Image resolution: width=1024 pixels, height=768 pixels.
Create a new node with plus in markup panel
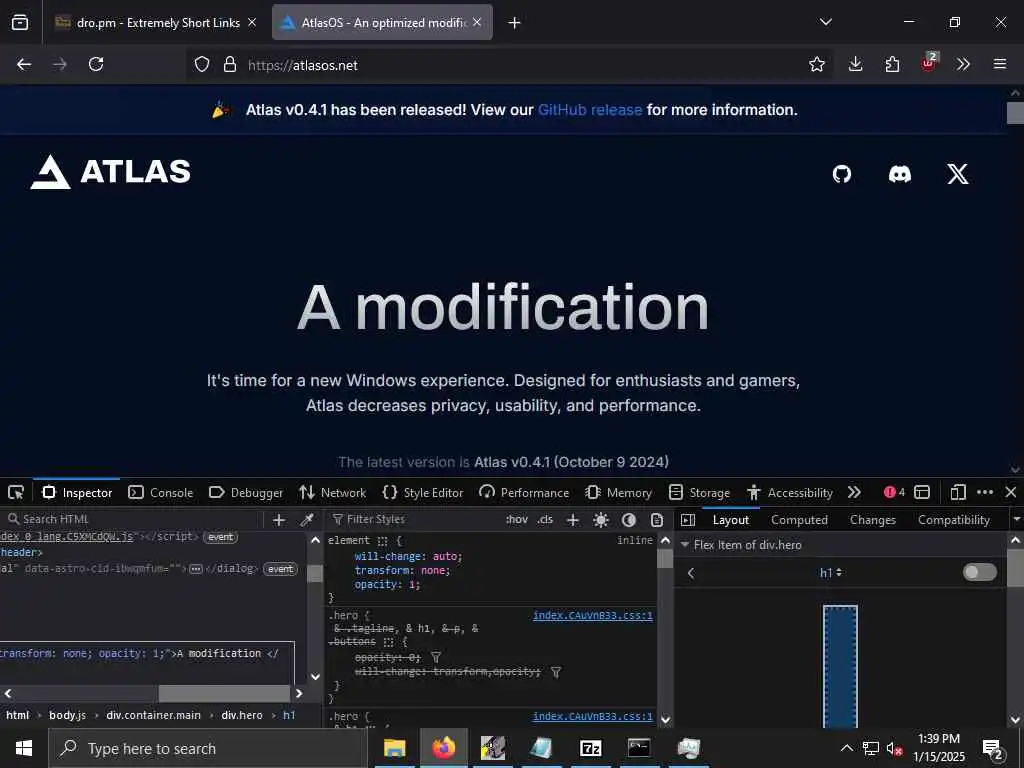point(279,520)
